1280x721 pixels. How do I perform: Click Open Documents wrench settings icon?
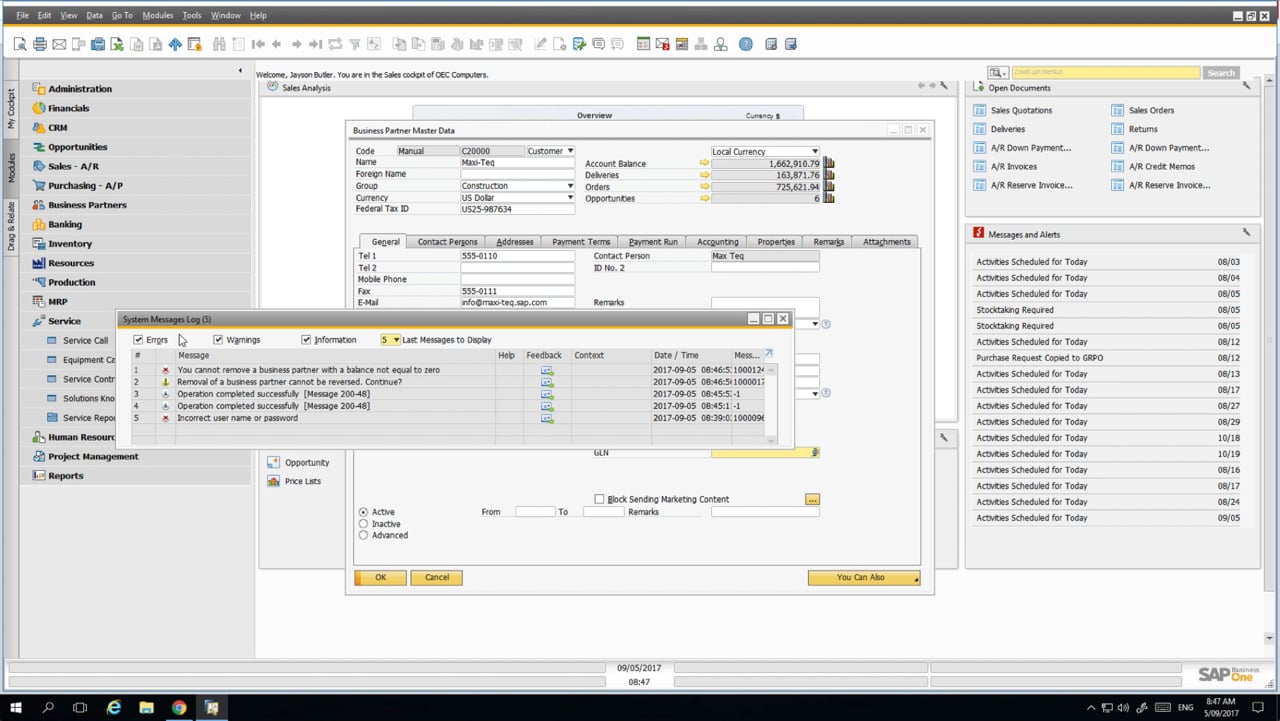pyautogui.click(x=1246, y=87)
